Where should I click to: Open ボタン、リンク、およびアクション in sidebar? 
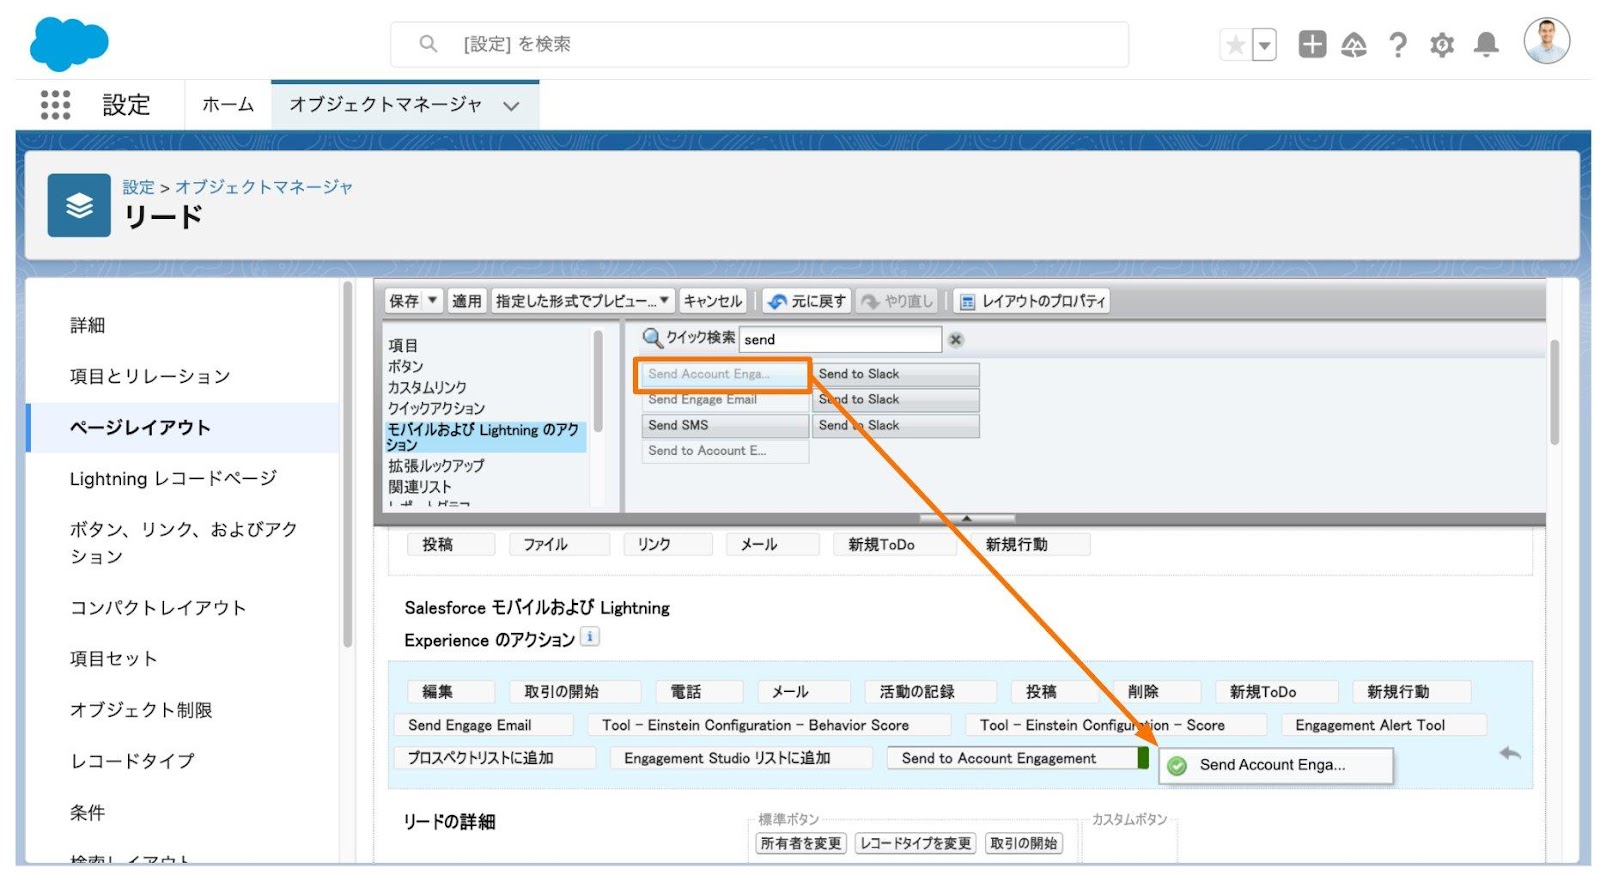pos(183,542)
